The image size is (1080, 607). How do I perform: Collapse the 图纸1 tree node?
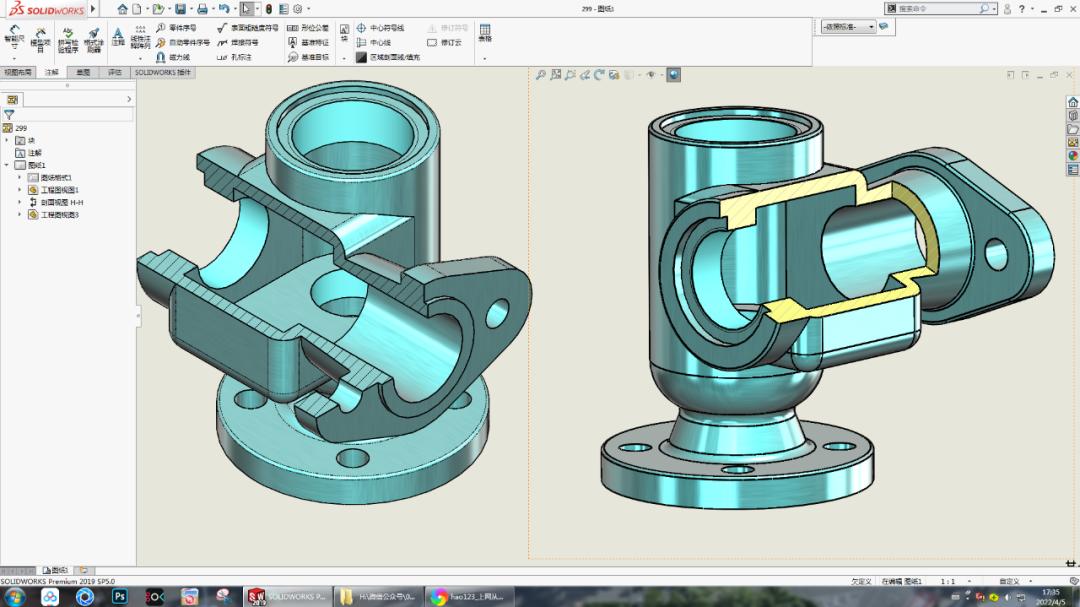coord(6,162)
